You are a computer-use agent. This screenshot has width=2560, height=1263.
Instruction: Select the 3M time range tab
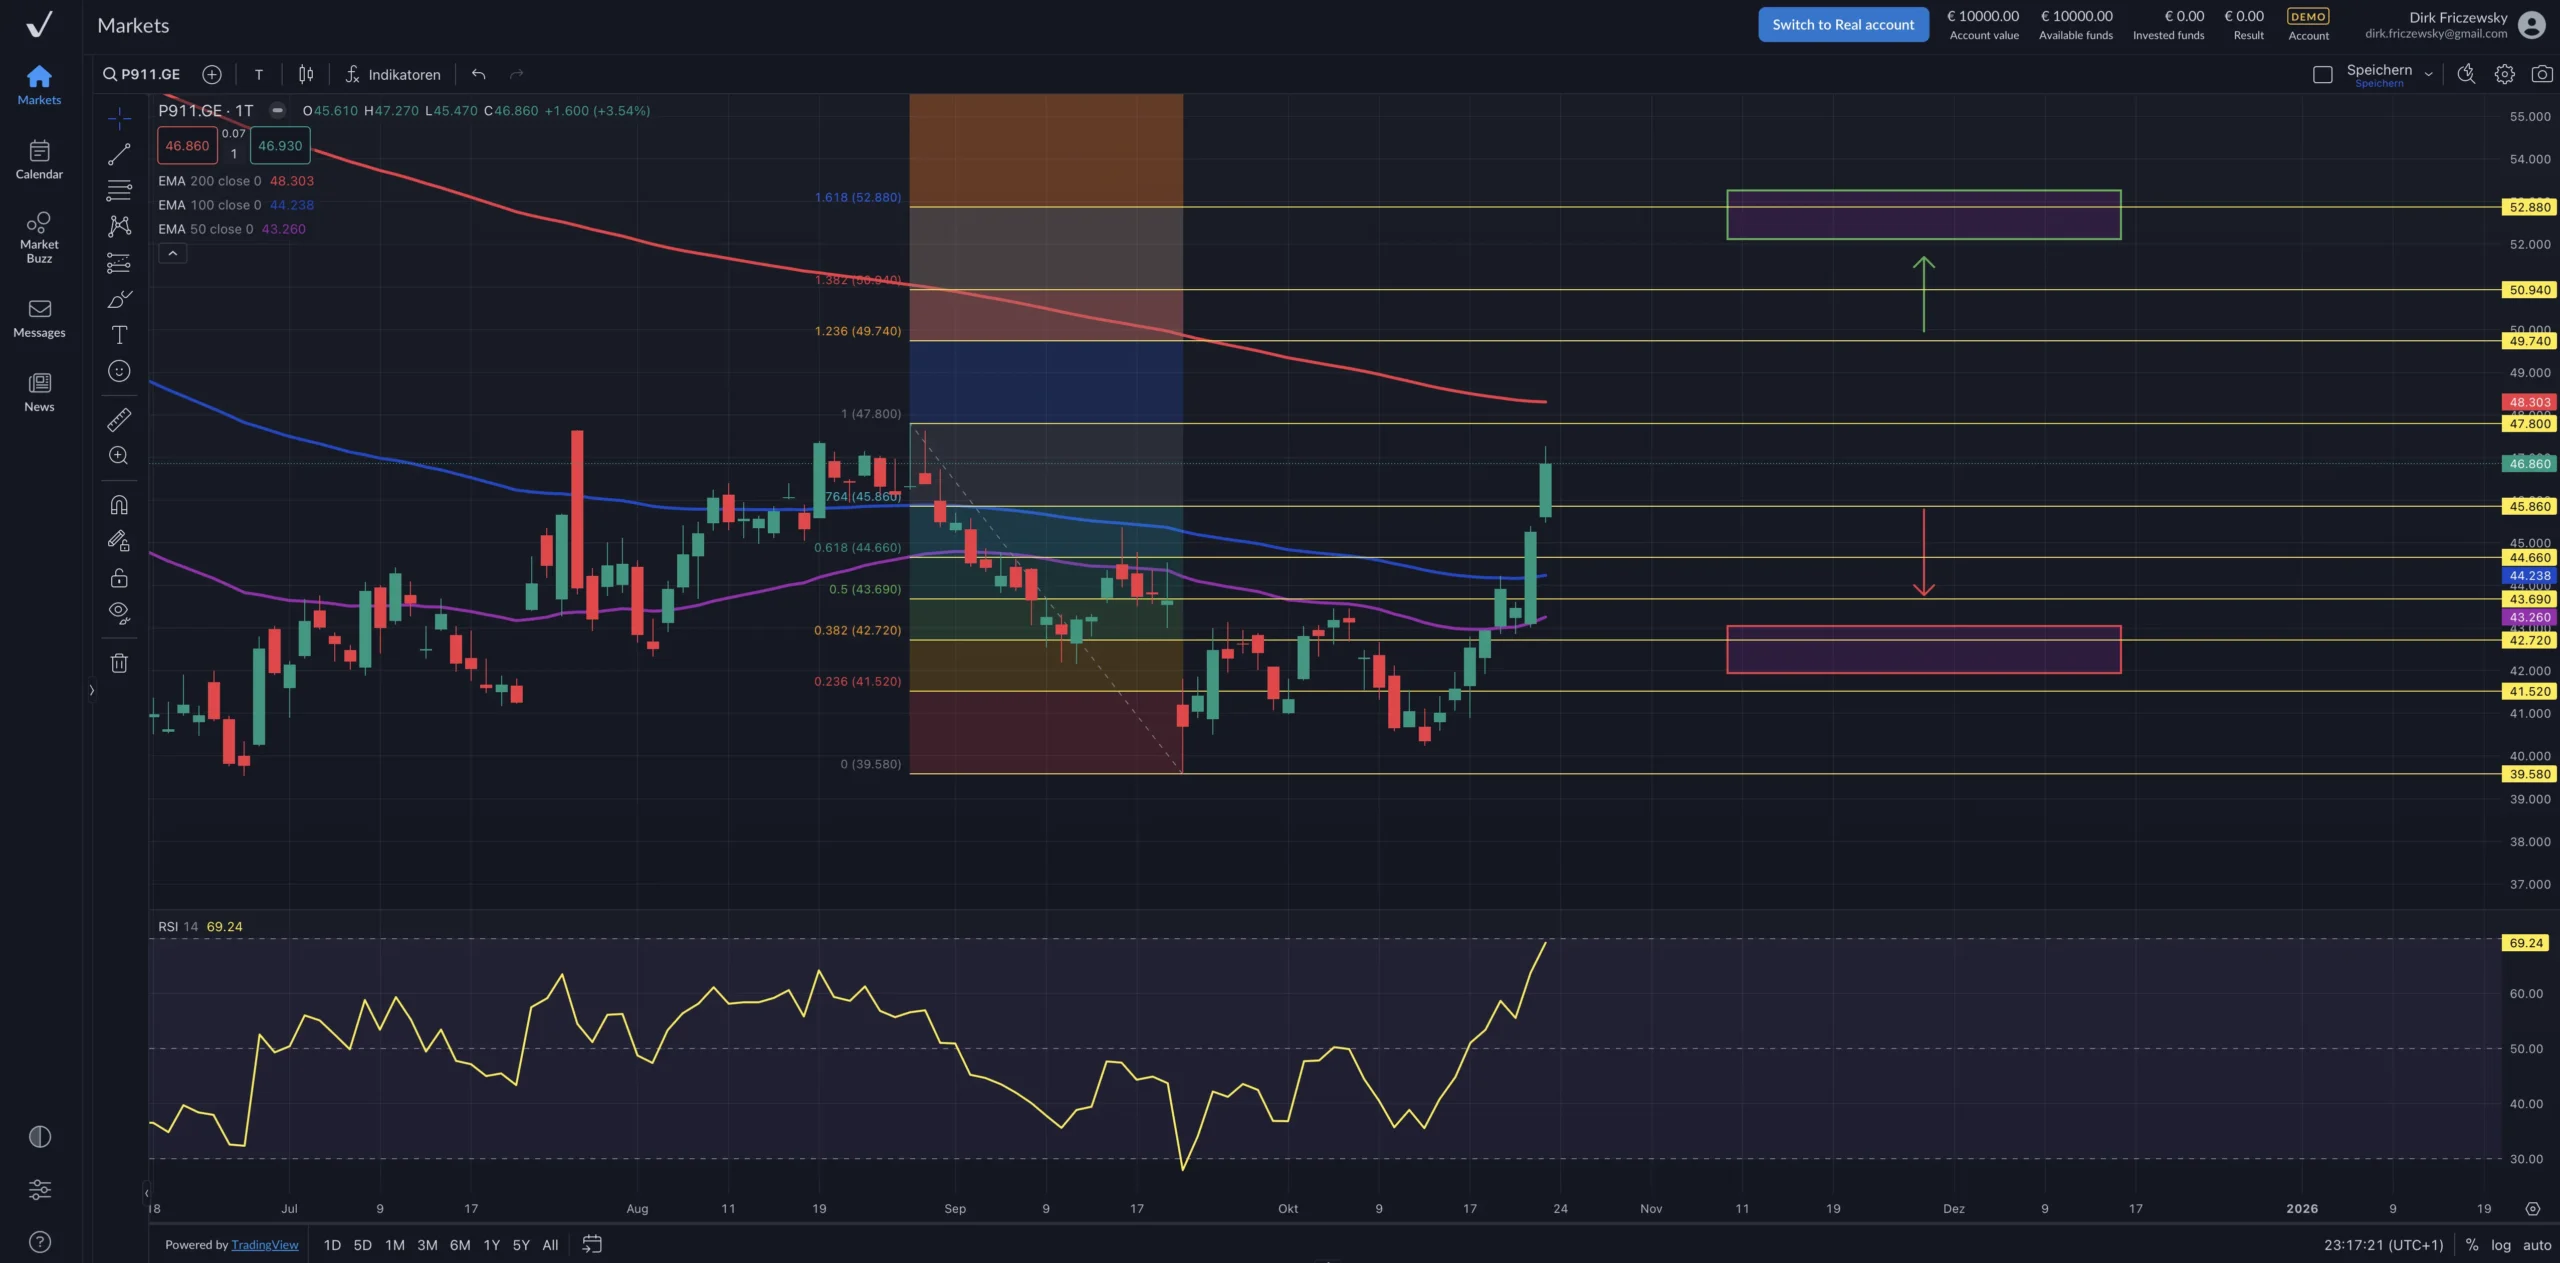tap(427, 1245)
